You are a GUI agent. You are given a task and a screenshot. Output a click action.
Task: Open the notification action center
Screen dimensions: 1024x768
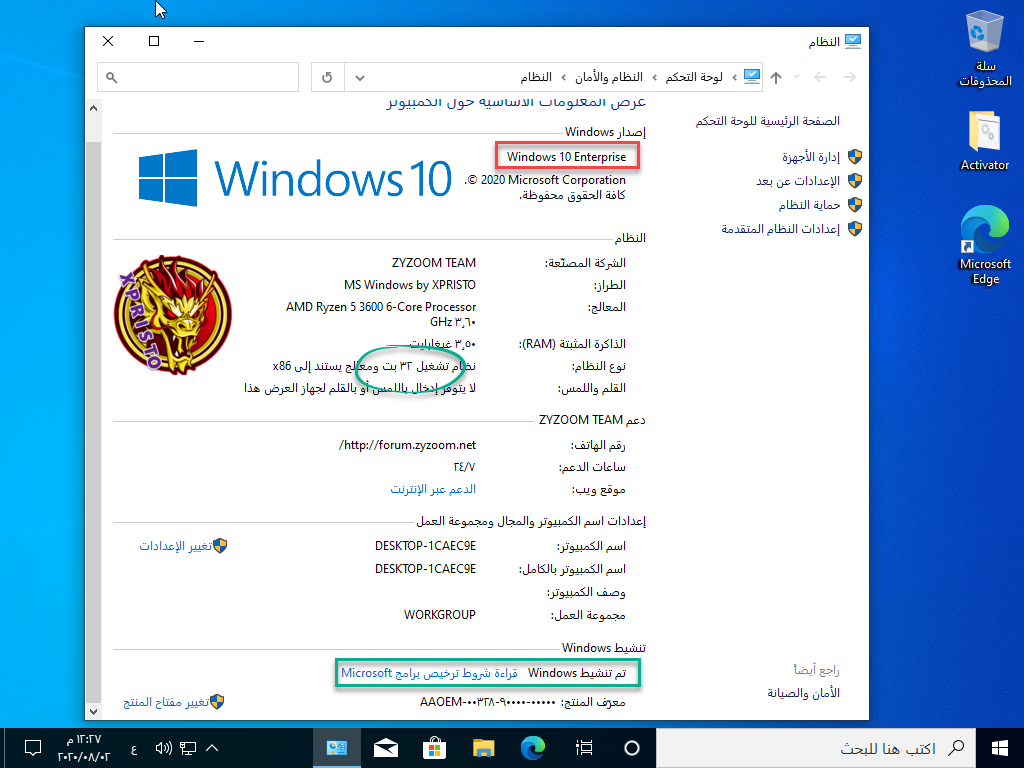[x=33, y=748]
